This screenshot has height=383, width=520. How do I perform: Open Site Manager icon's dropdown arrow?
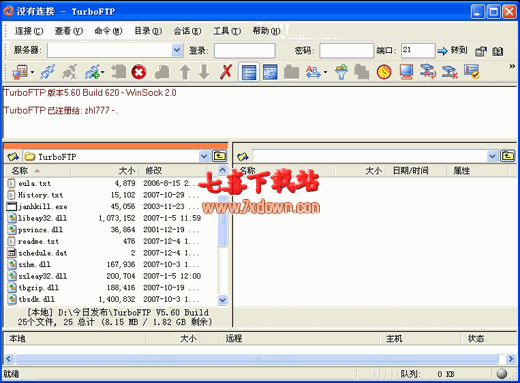point(32,72)
